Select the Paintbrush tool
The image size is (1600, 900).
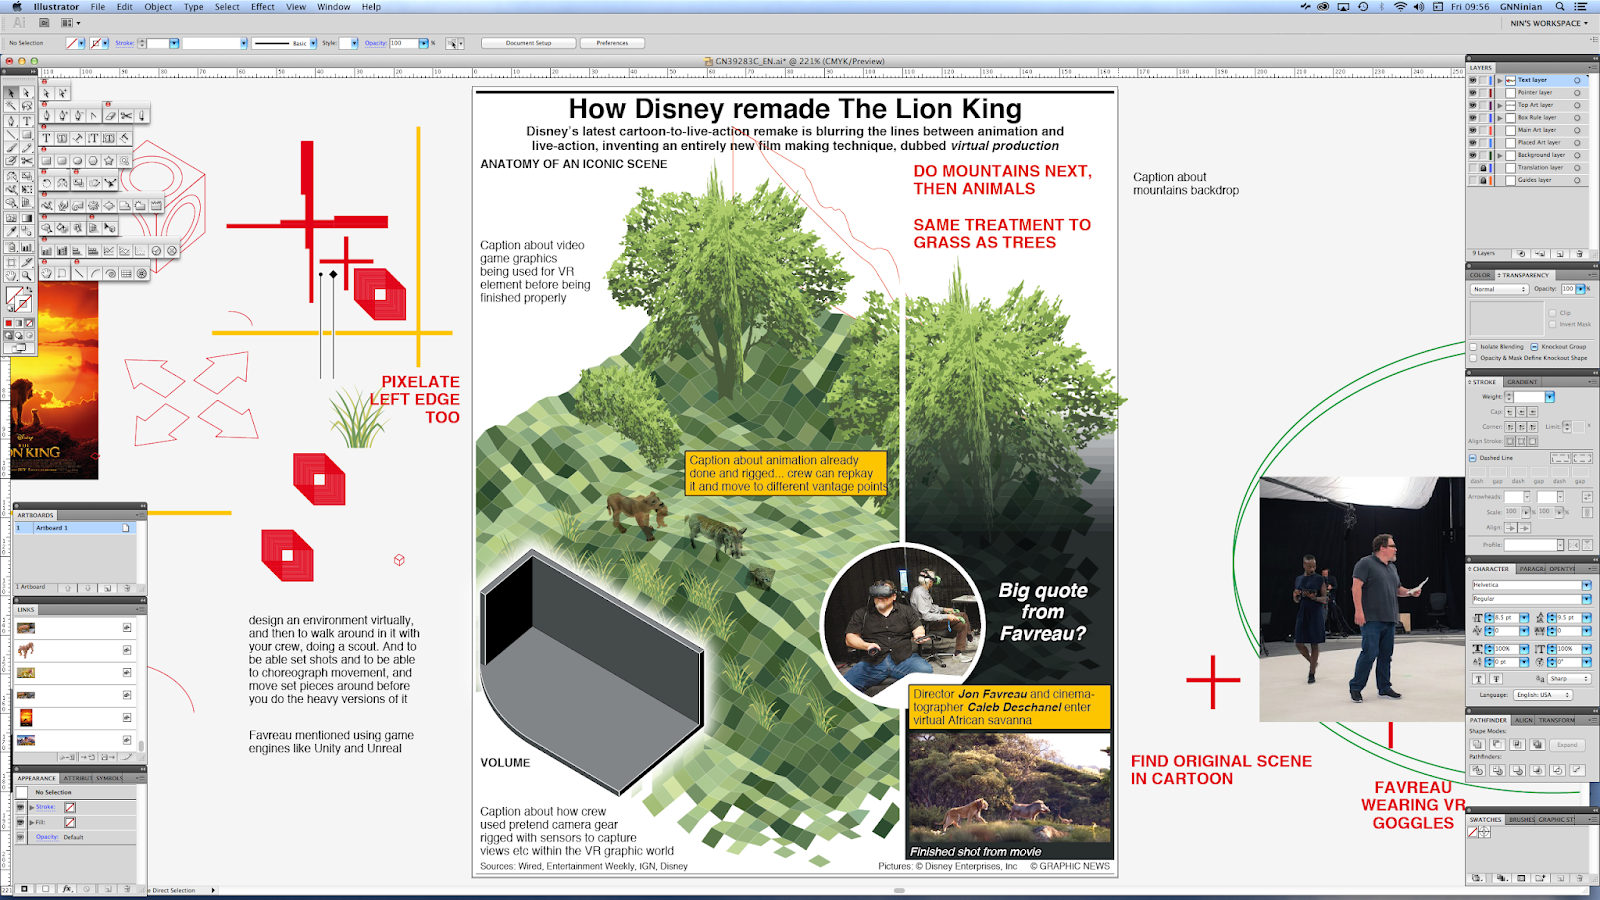coord(12,148)
